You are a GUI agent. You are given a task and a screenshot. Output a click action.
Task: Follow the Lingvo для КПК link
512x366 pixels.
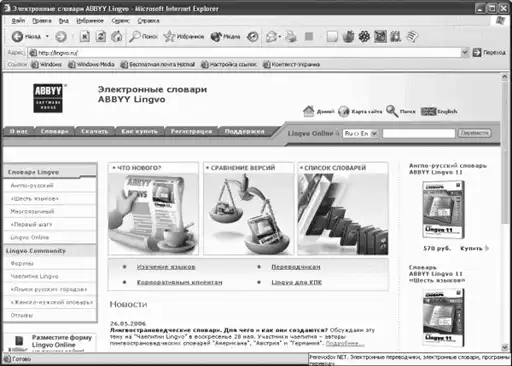296,282
